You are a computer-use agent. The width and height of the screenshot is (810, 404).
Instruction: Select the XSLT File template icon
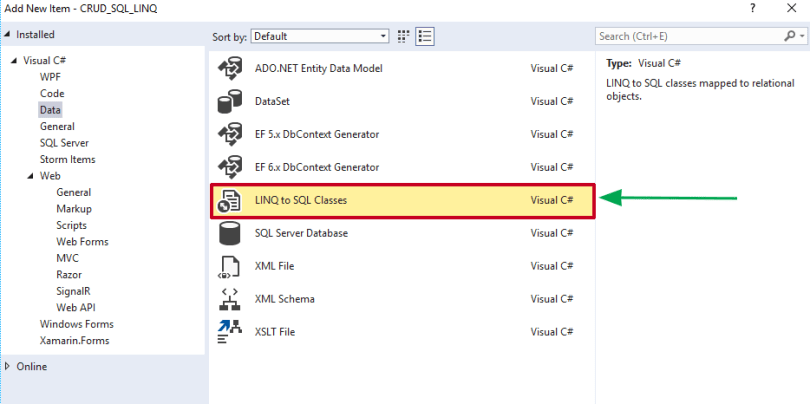(x=230, y=333)
